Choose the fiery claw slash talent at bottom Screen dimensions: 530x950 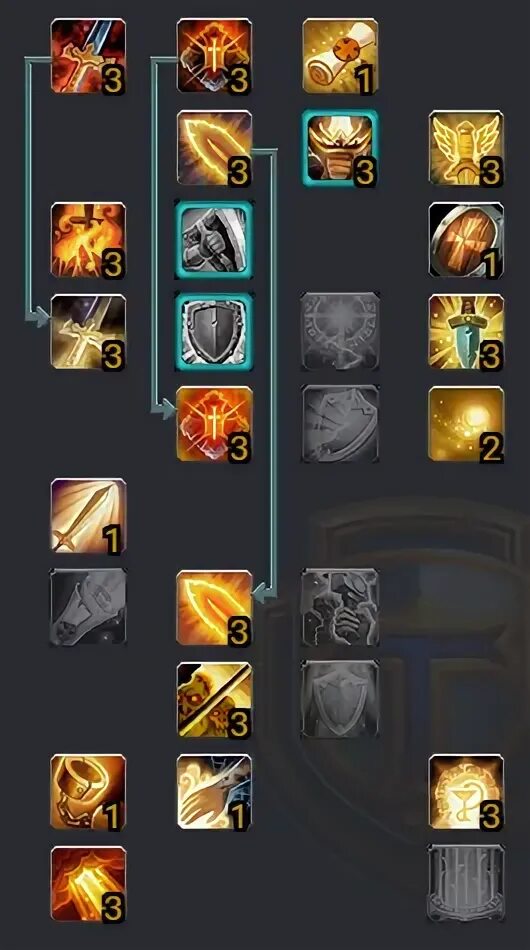tap(88, 884)
